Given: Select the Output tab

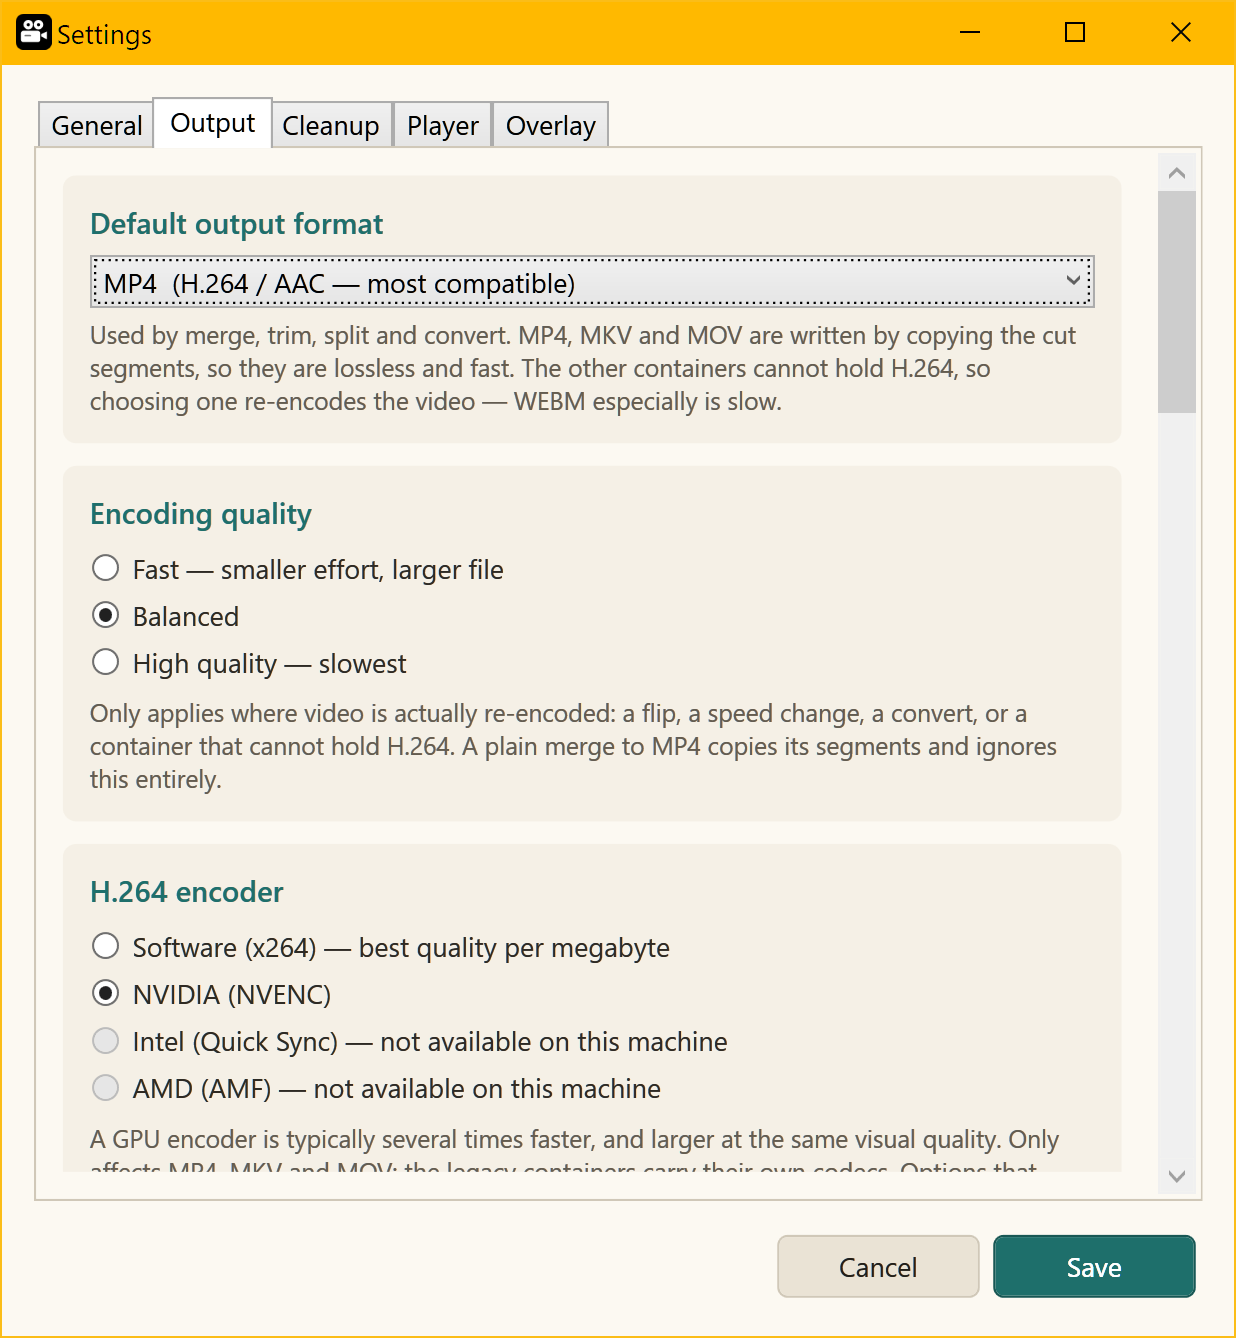Looking at the screenshot, I should pyautogui.click(x=212, y=123).
